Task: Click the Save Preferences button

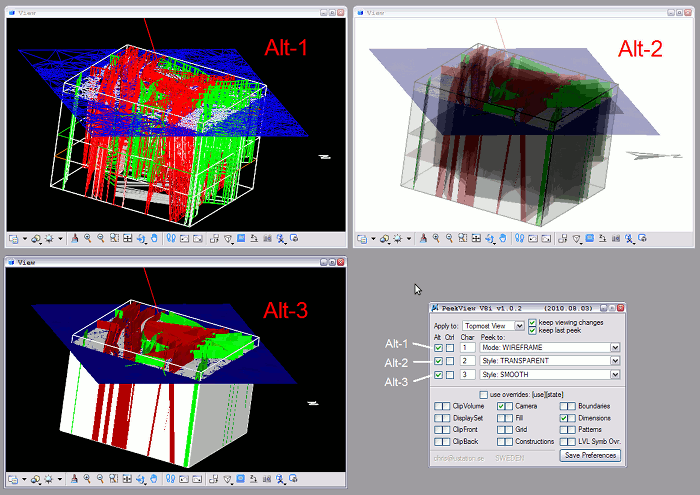Action: point(591,455)
